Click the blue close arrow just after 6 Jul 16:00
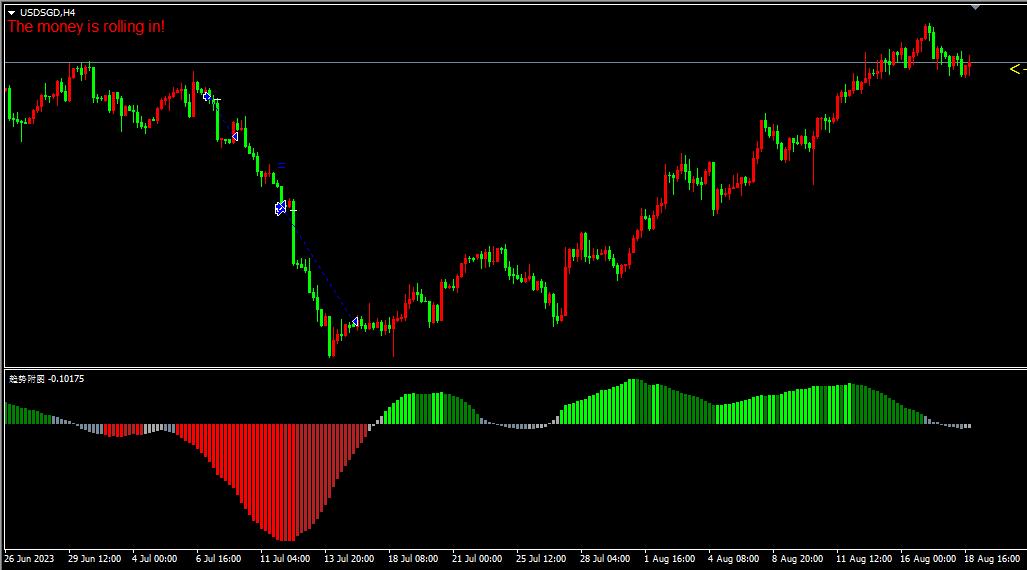Image resolution: width=1027 pixels, height=570 pixels. 234,136
